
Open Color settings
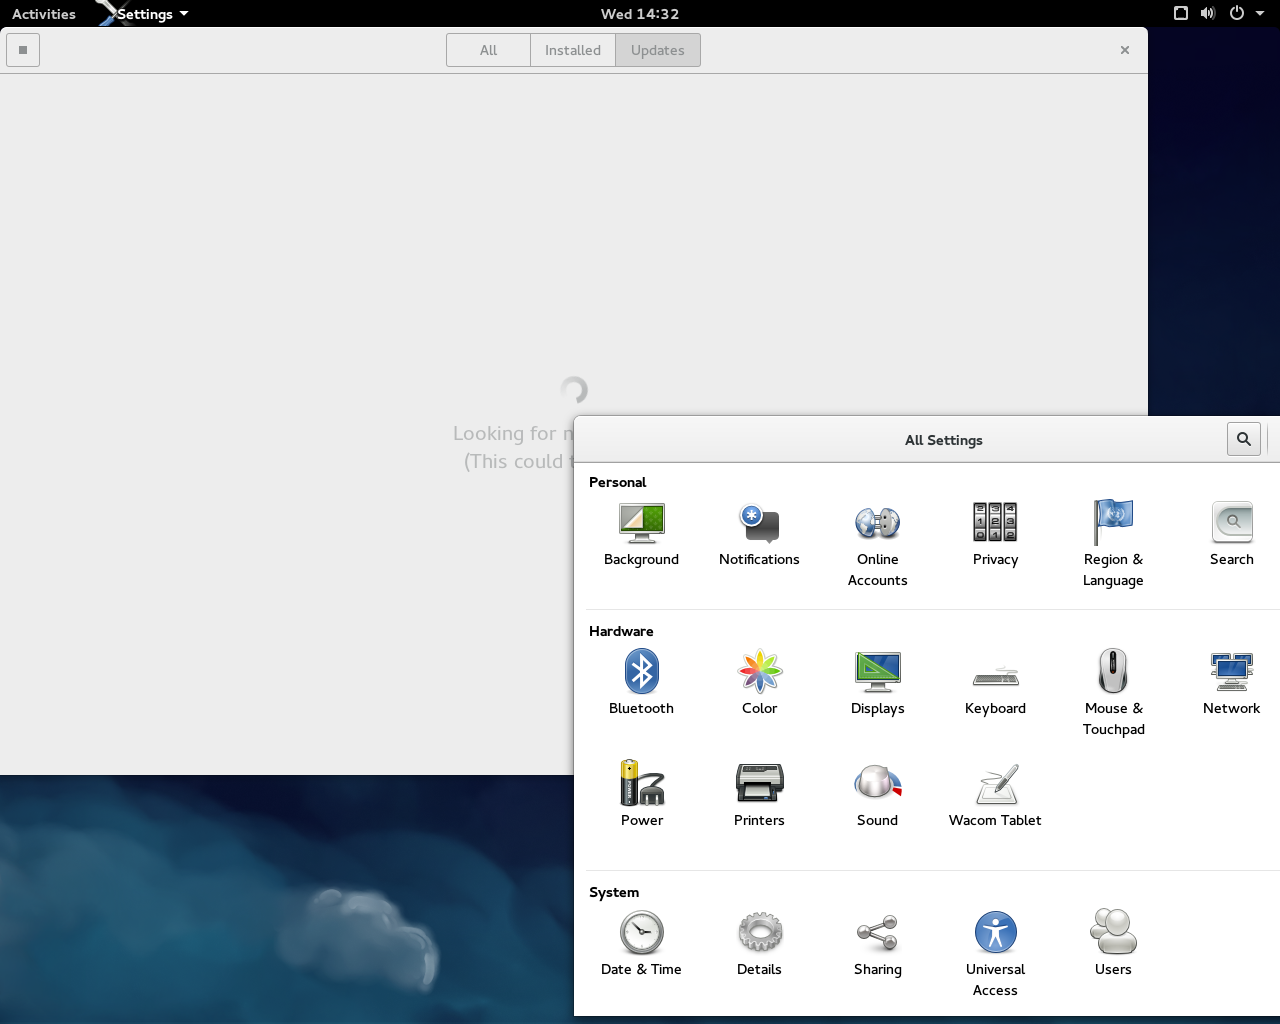point(759,683)
